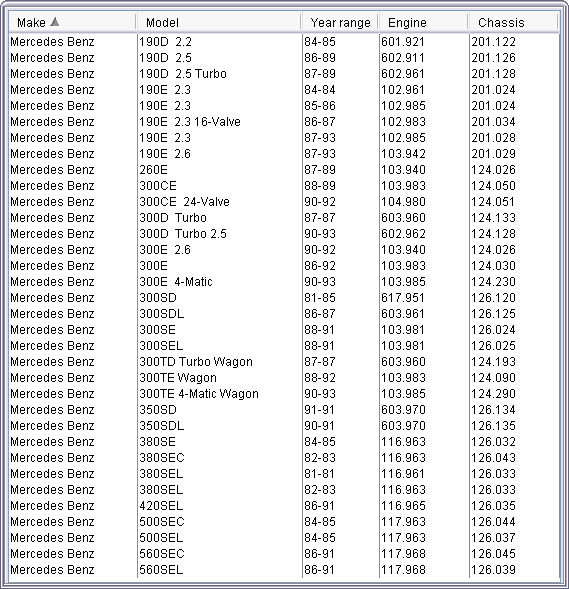This screenshot has height=589, width=569.
Task: Select model cell 380SEC
Action: tap(162, 458)
